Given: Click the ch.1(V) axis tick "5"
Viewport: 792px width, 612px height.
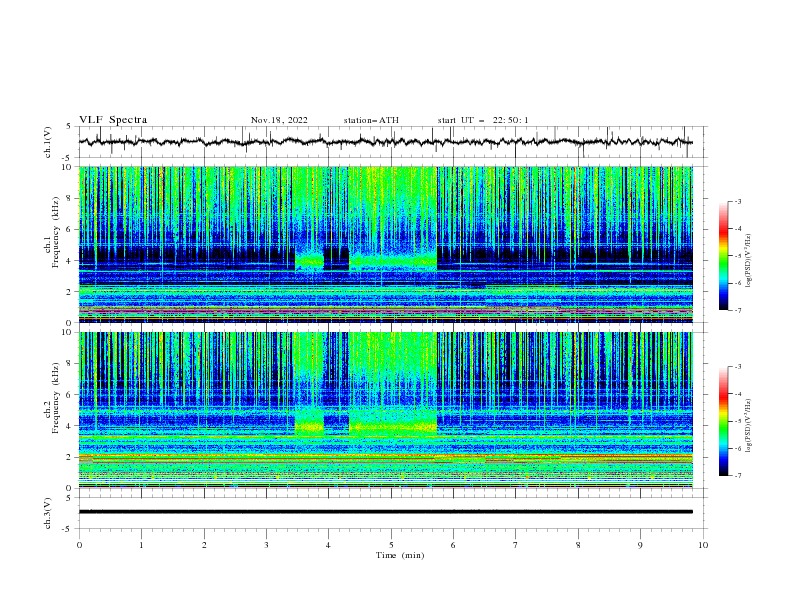Looking at the screenshot, I should [x=69, y=127].
